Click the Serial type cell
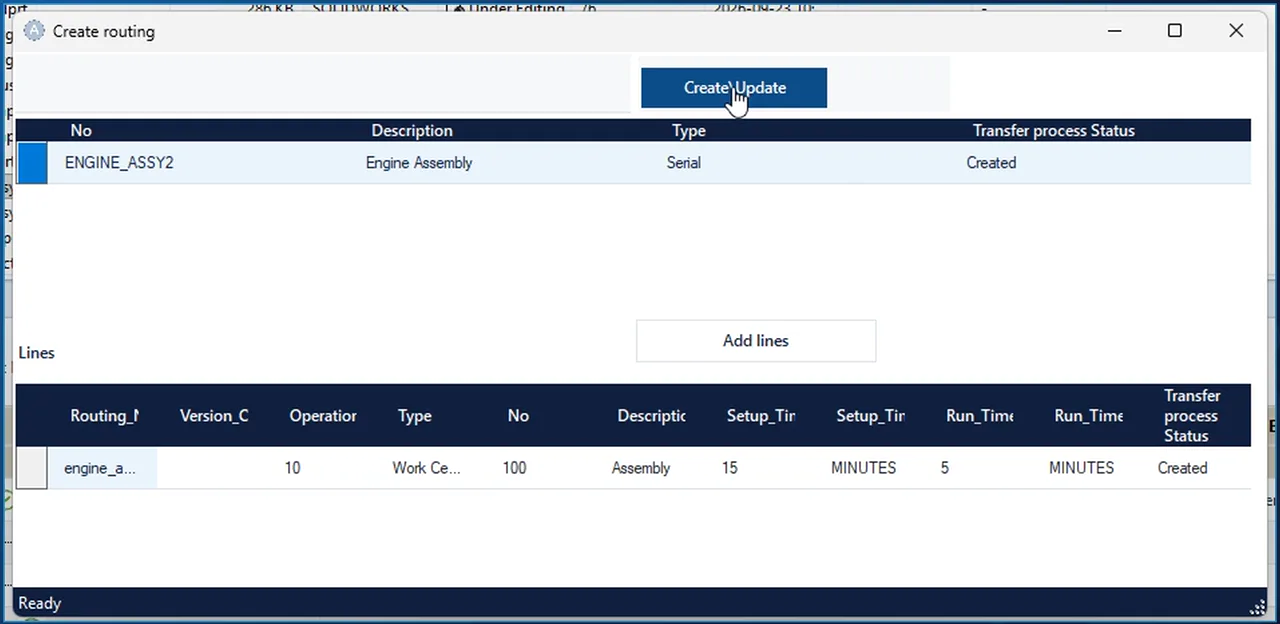Viewport: 1280px width, 624px height. click(x=684, y=163)
